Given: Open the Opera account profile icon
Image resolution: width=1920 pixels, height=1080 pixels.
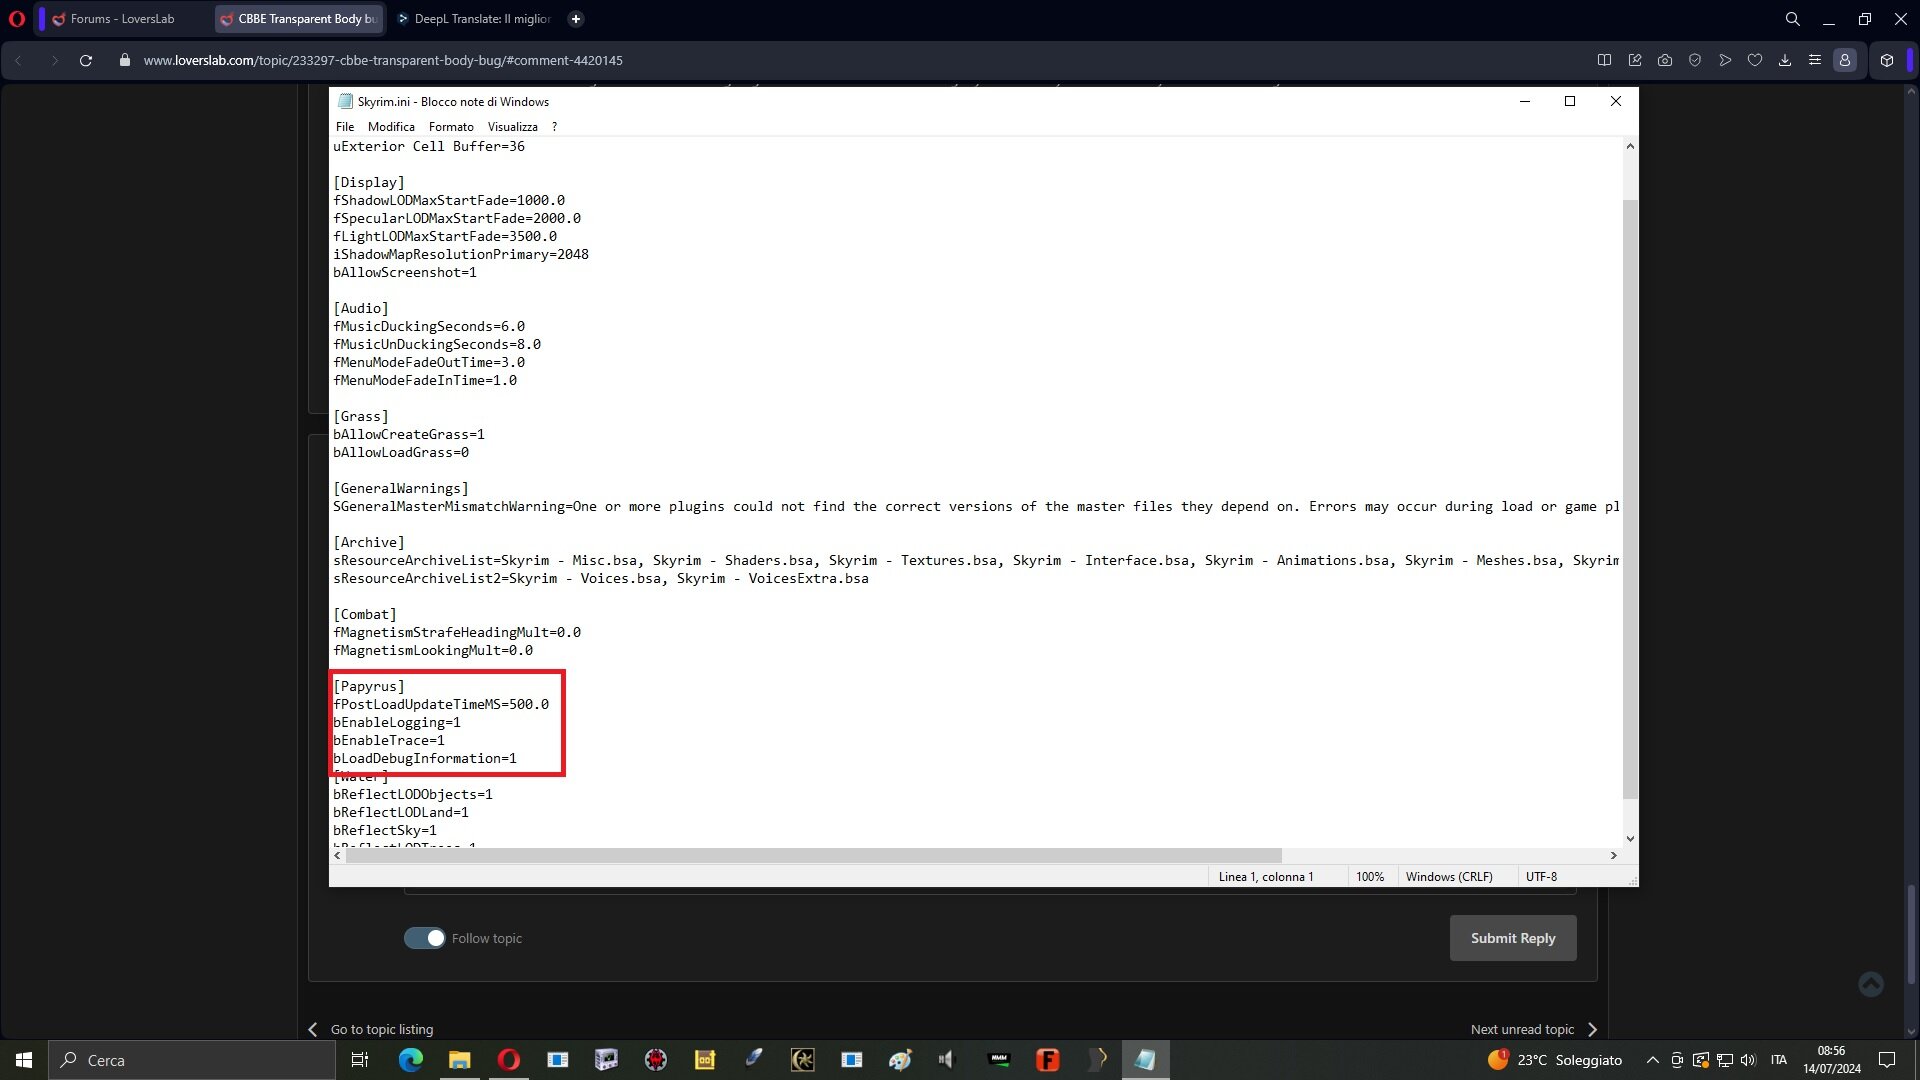Looking at the screenshot, I should [x=1845, y=60].
